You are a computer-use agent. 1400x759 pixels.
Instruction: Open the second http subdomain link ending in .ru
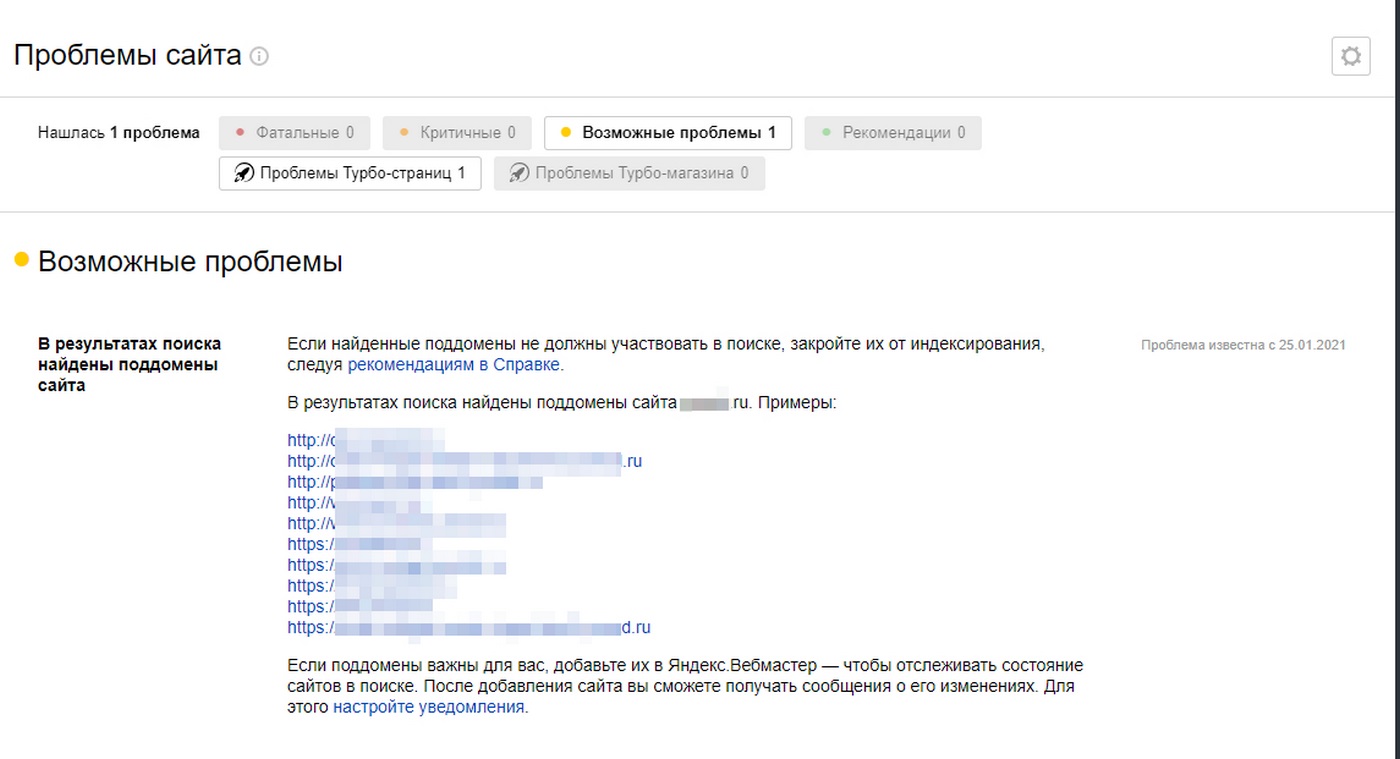(x=464, y=461)
